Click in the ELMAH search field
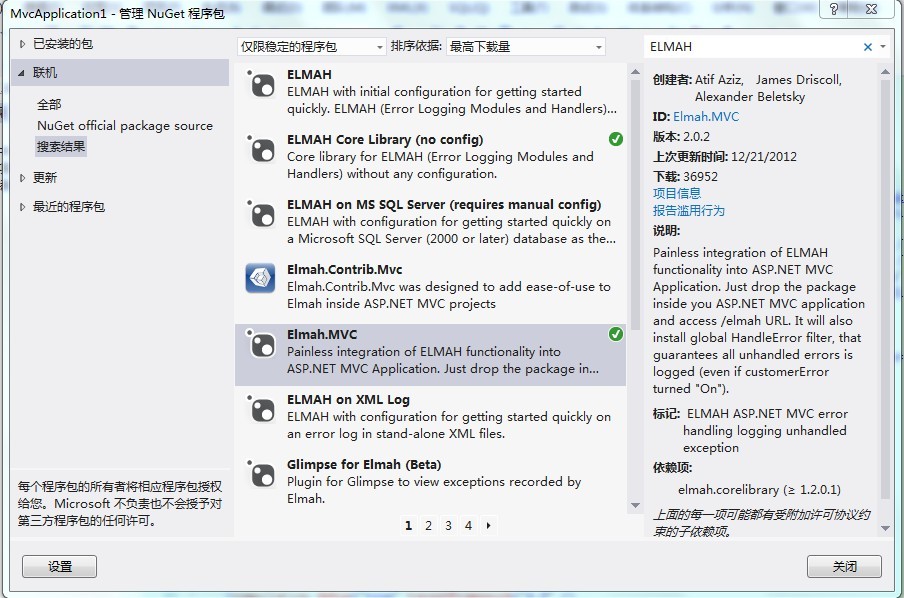904x598 pixels. pos(752,47)
